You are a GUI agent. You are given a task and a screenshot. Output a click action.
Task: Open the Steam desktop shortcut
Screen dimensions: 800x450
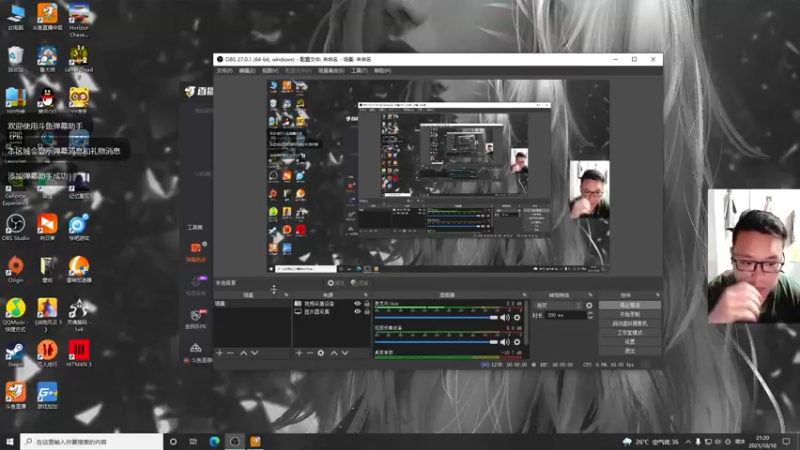tap(15, 354)
